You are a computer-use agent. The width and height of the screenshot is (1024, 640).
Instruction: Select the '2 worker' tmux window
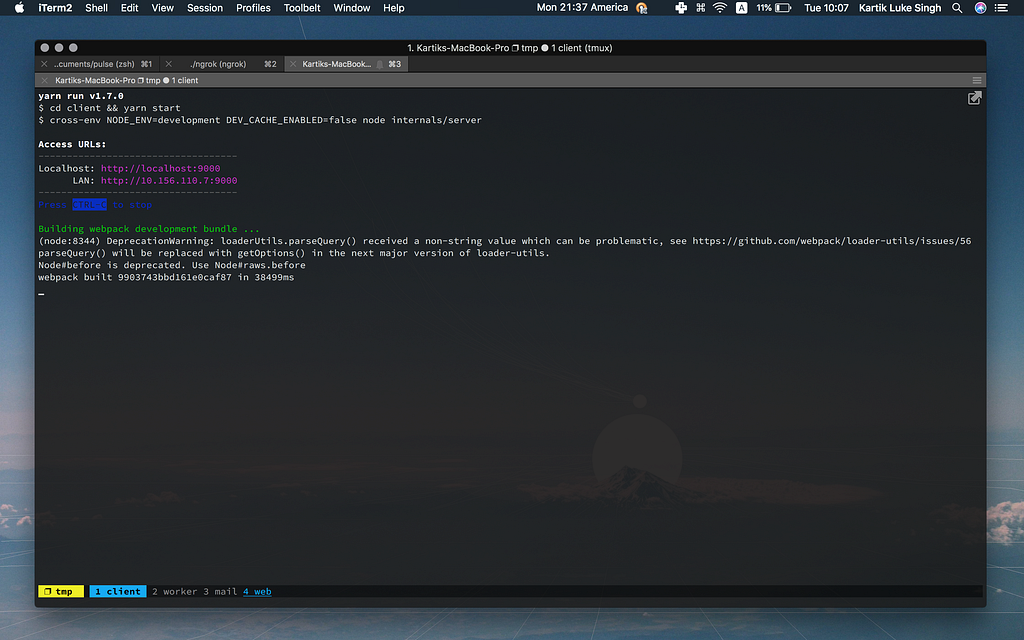point(174,592)
